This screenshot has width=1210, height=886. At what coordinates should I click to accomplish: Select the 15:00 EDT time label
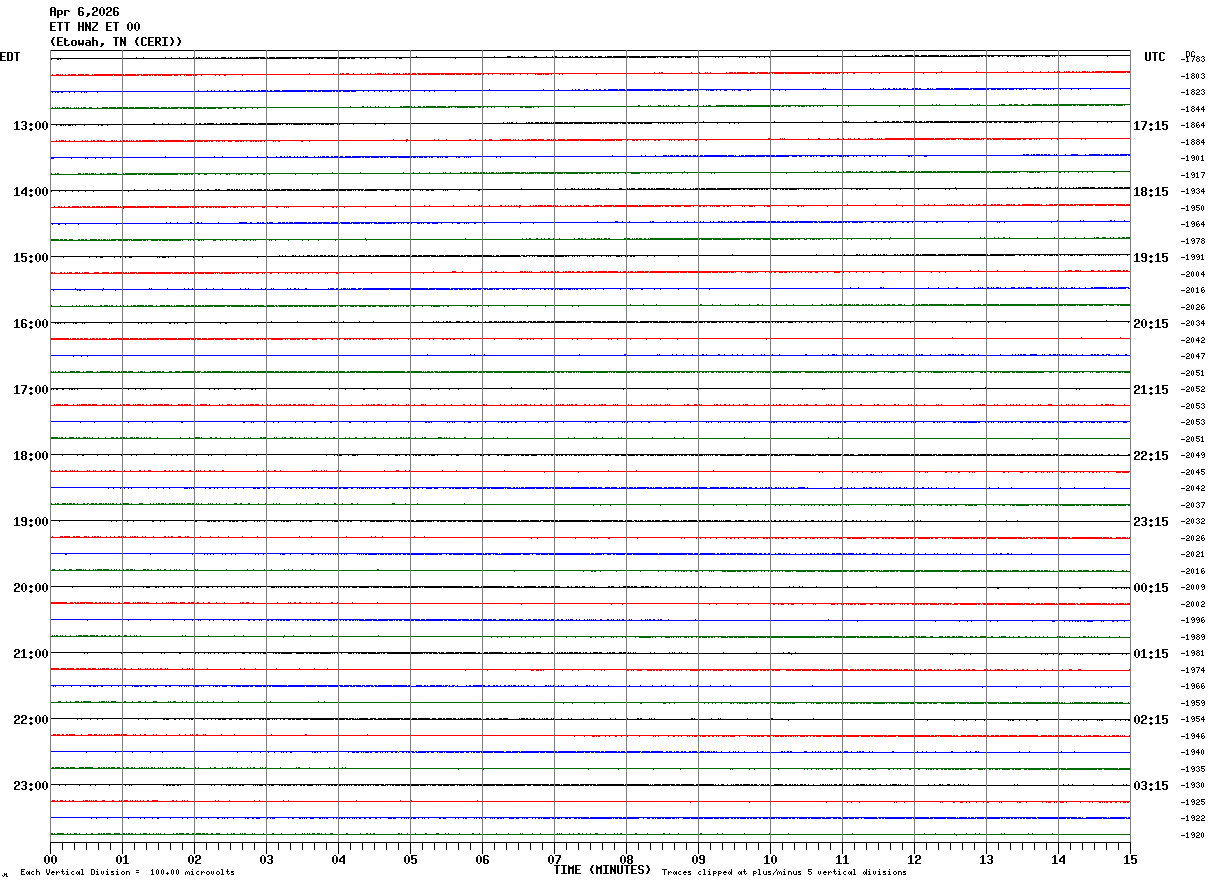tap(31, 258)
